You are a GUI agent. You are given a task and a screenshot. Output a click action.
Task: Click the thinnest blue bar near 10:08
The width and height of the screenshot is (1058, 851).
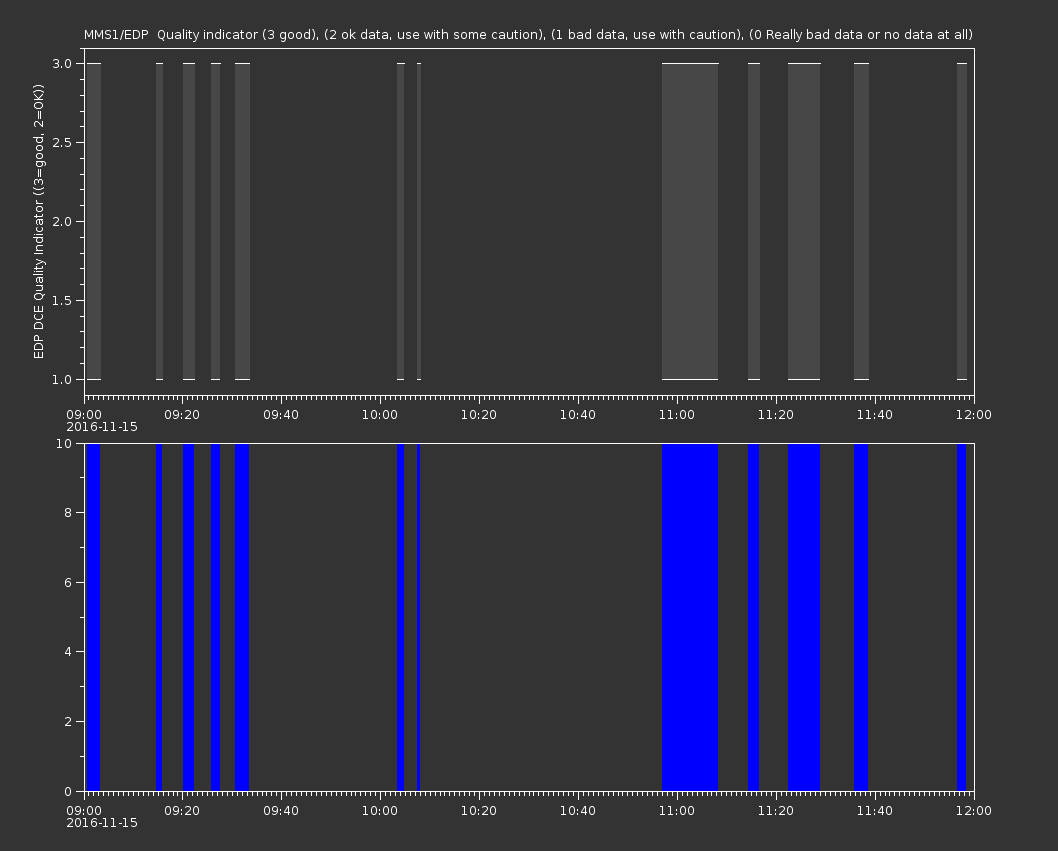pos(418,617)
